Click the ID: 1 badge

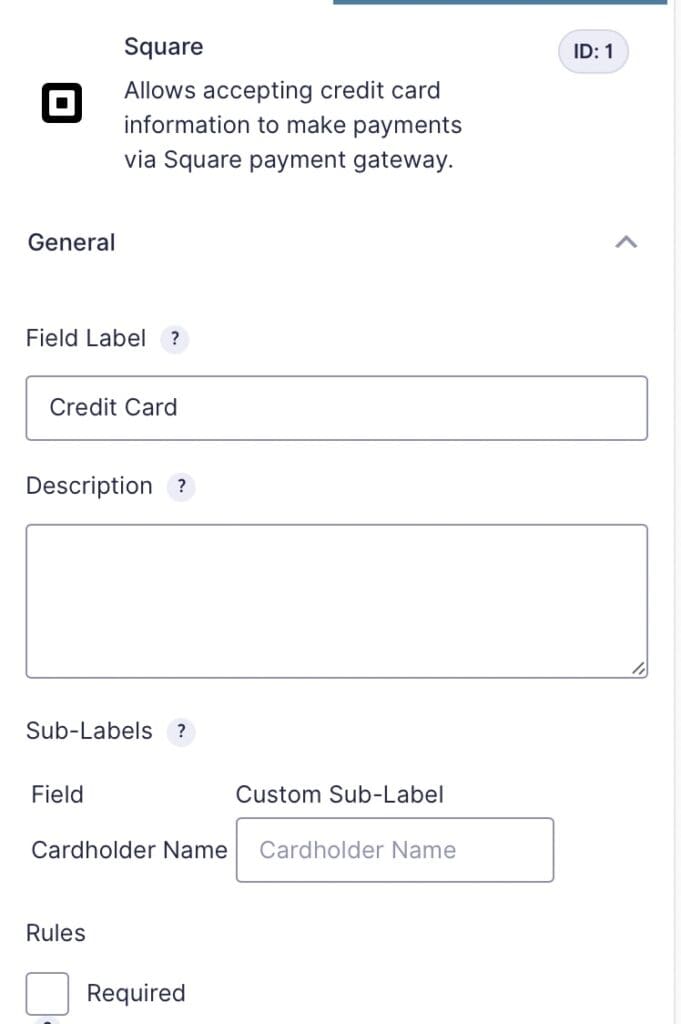click(x=593, y=51)
